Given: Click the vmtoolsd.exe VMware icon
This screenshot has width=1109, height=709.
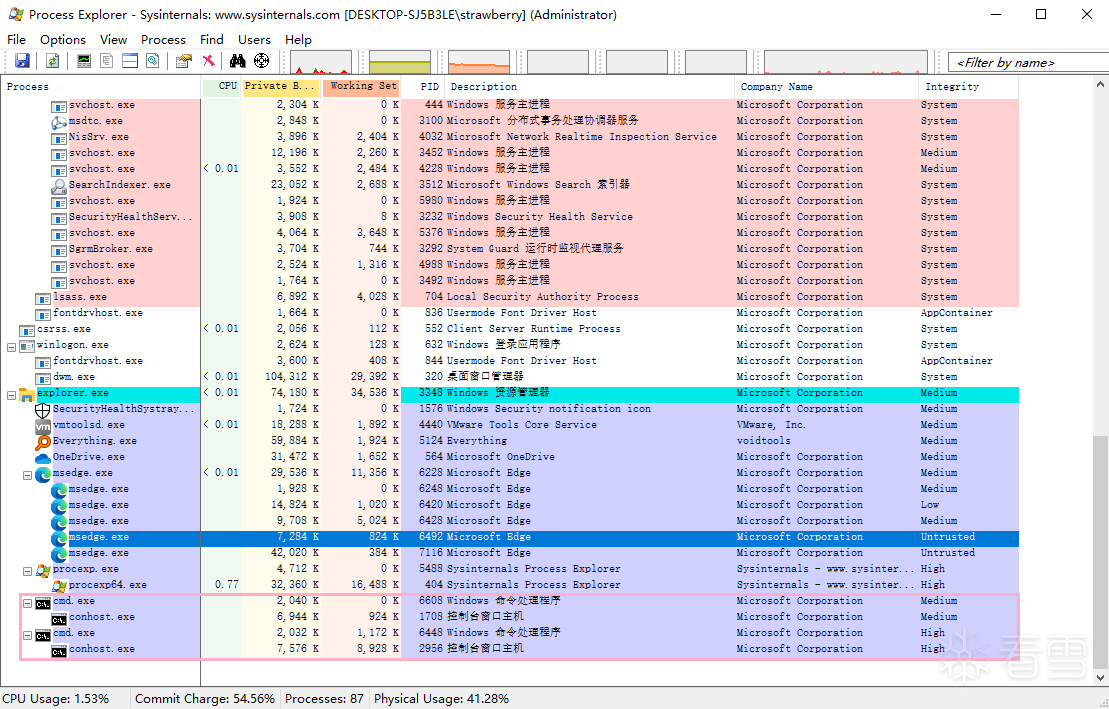Looking at the screenshot, I should click(42, 426).
